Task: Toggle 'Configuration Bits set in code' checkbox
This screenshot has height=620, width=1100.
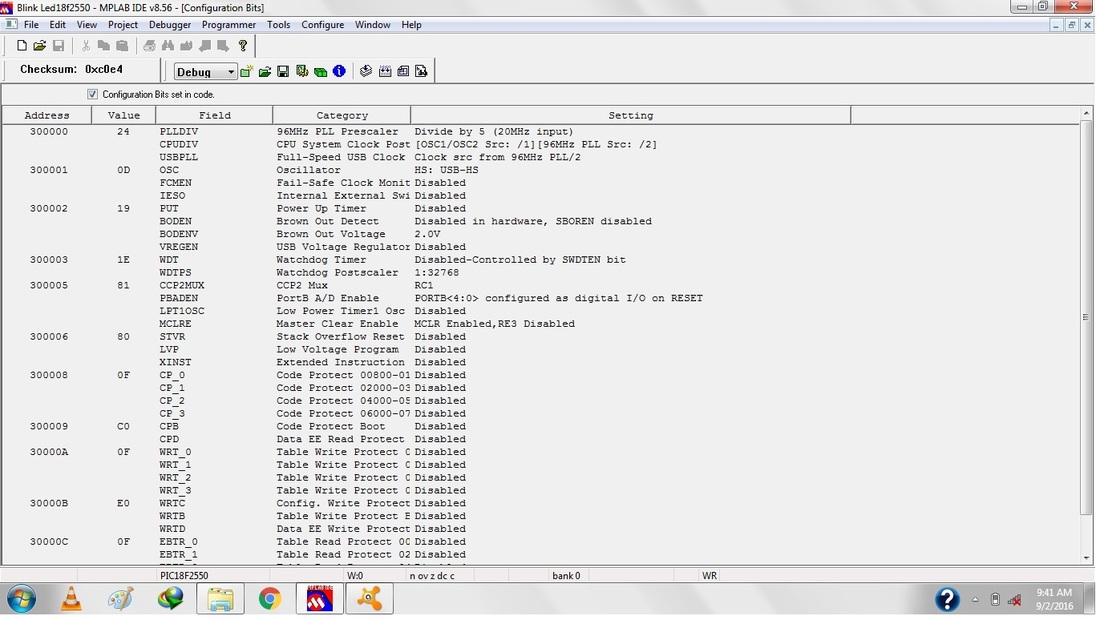Action: (x=93, y=94)
